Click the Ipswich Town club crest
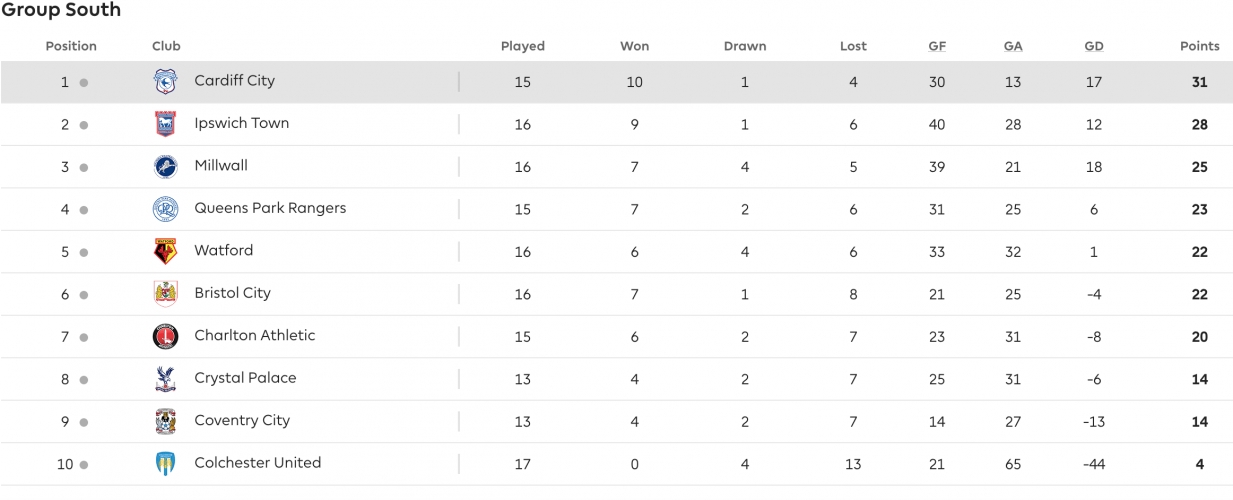Image resolution: width=1233 pixels, height=500 pixels. click(x=165, y=124)
